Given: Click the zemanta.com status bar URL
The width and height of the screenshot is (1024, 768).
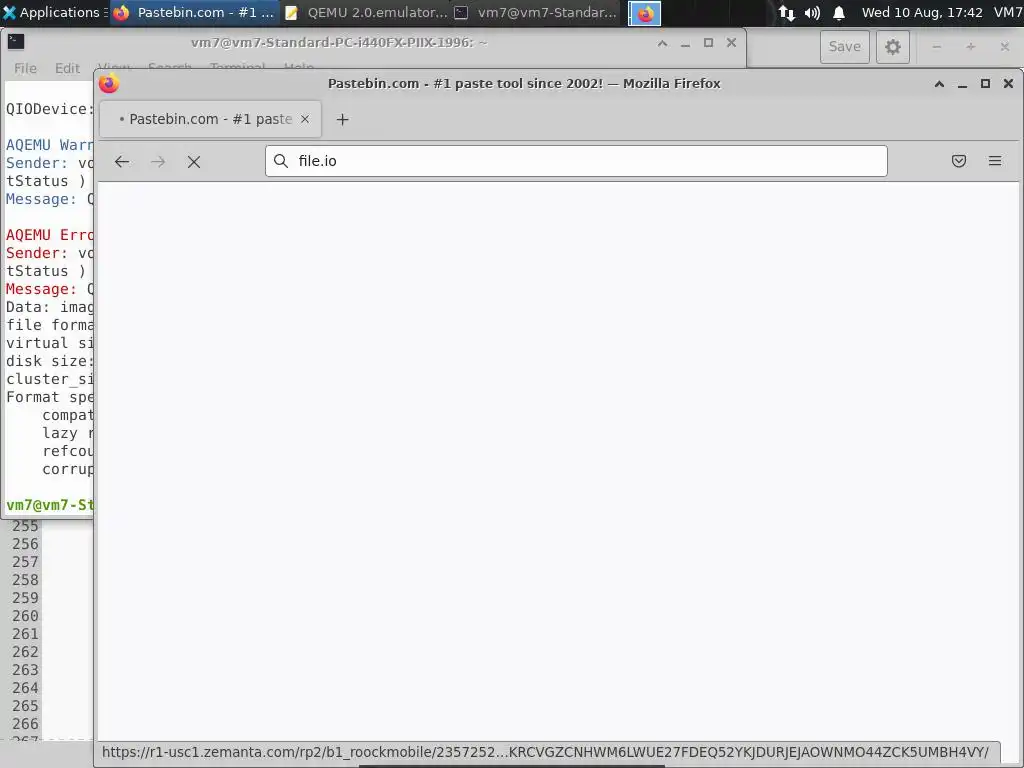Looking at the screenshot, I should [x=545, y=752].
